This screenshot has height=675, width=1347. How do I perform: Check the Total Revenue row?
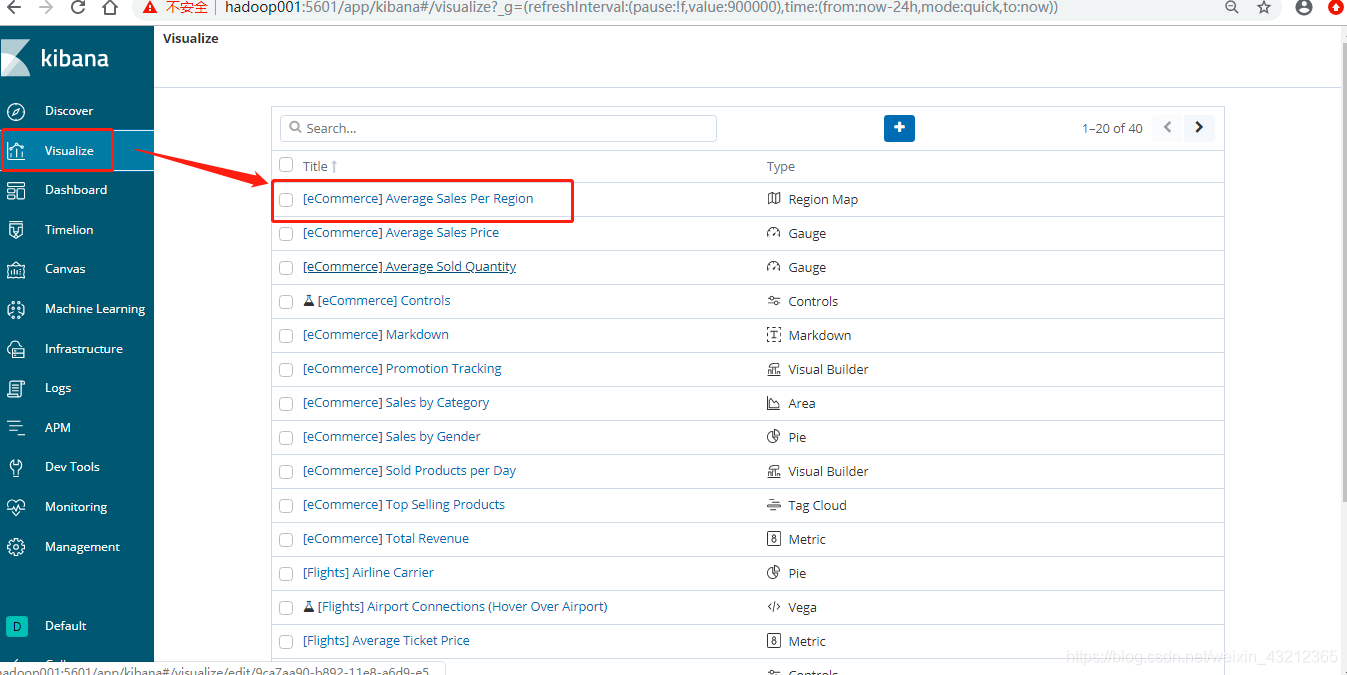click(x=286, y=540)
